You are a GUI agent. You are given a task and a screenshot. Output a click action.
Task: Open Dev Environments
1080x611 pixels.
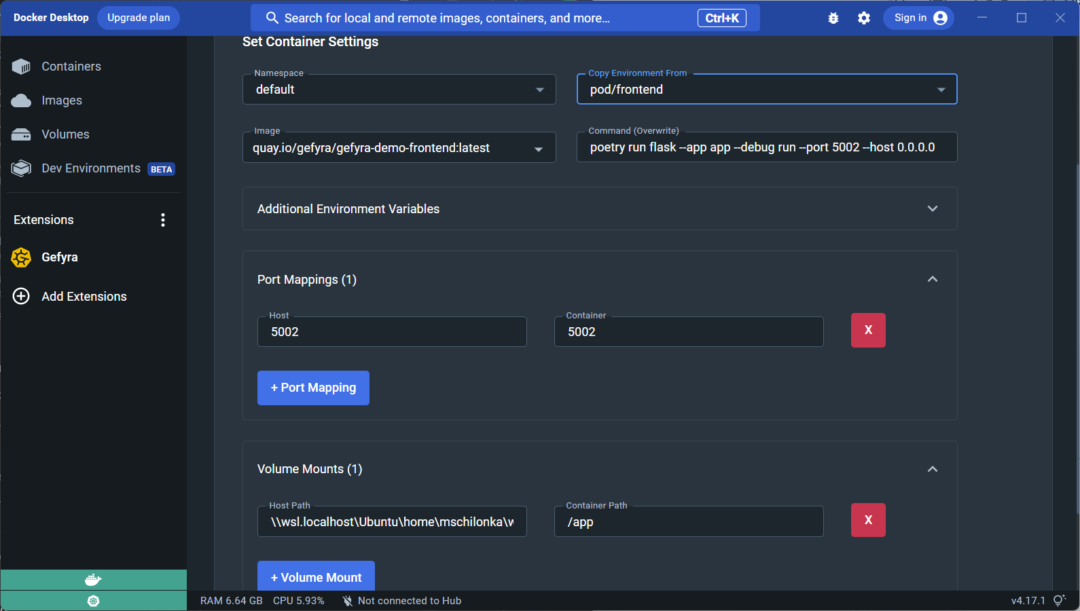coord(90,168)
